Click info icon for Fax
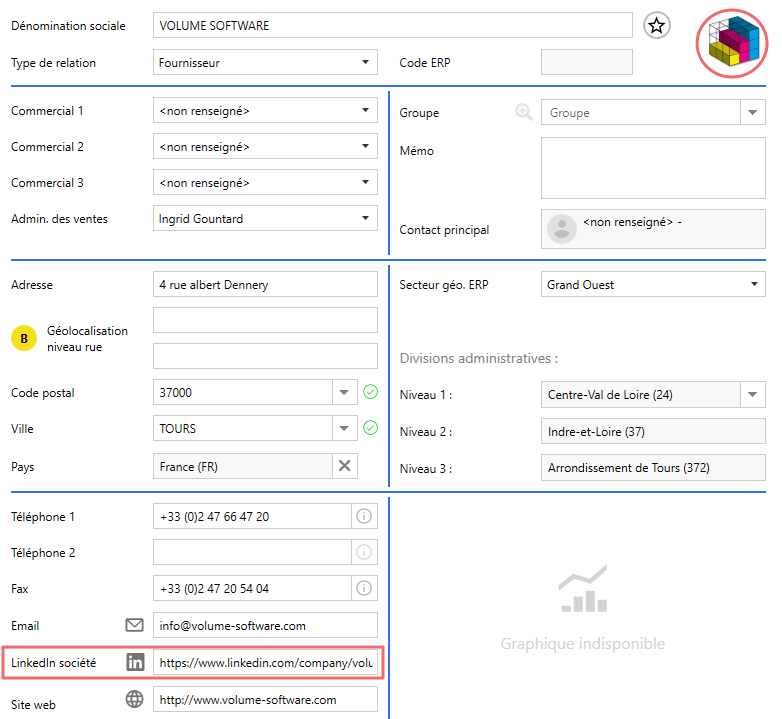 (x=364, y=588)
